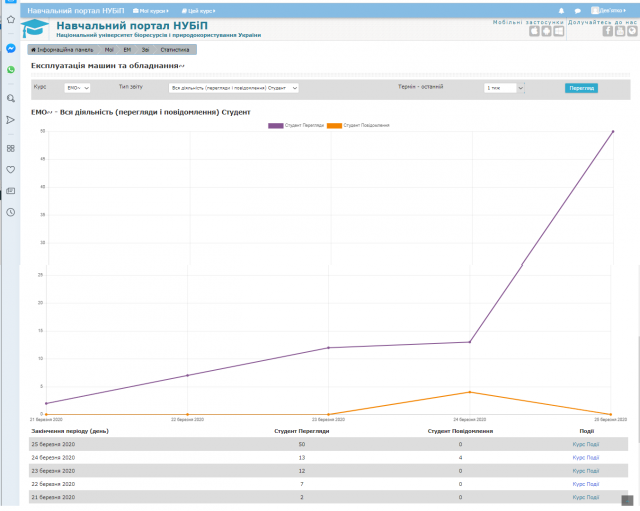Screen dimensions: 640x511
Task: Select 'Статистика' in the breadcrumb navigation
Action: tap(175, 49)
